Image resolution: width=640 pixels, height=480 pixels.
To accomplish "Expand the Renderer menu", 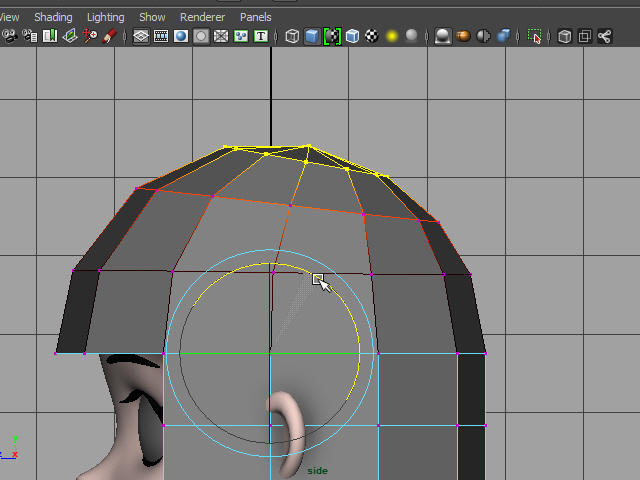I will 202,17.
